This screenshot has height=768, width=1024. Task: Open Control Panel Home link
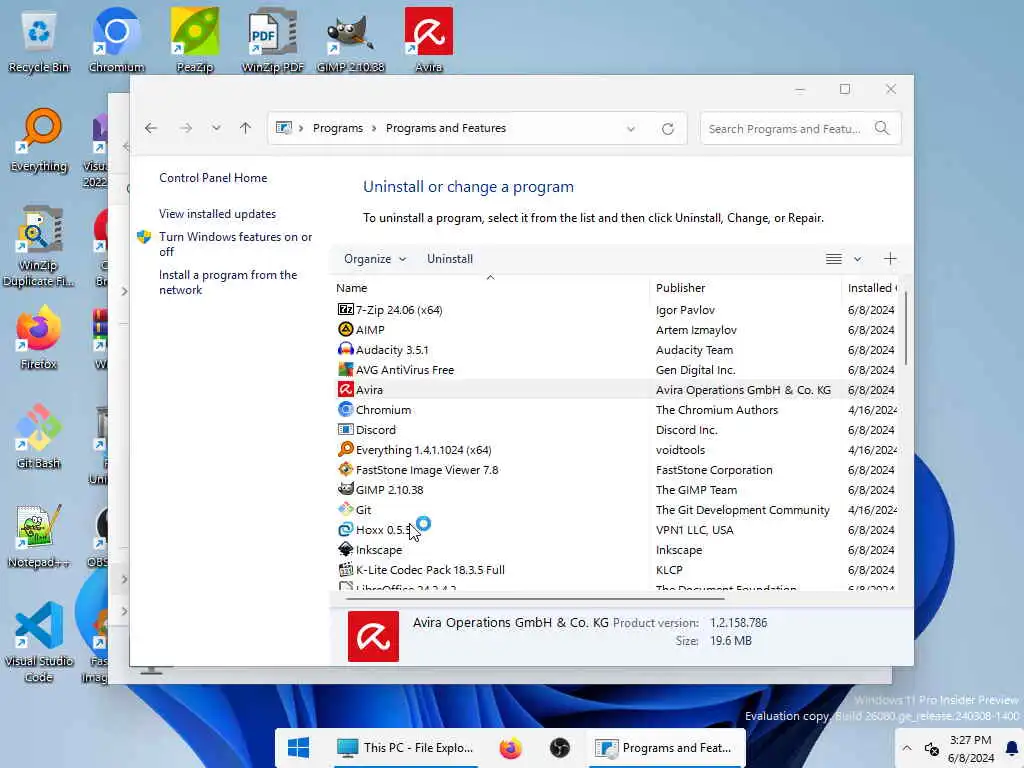(x=213, y=178)
